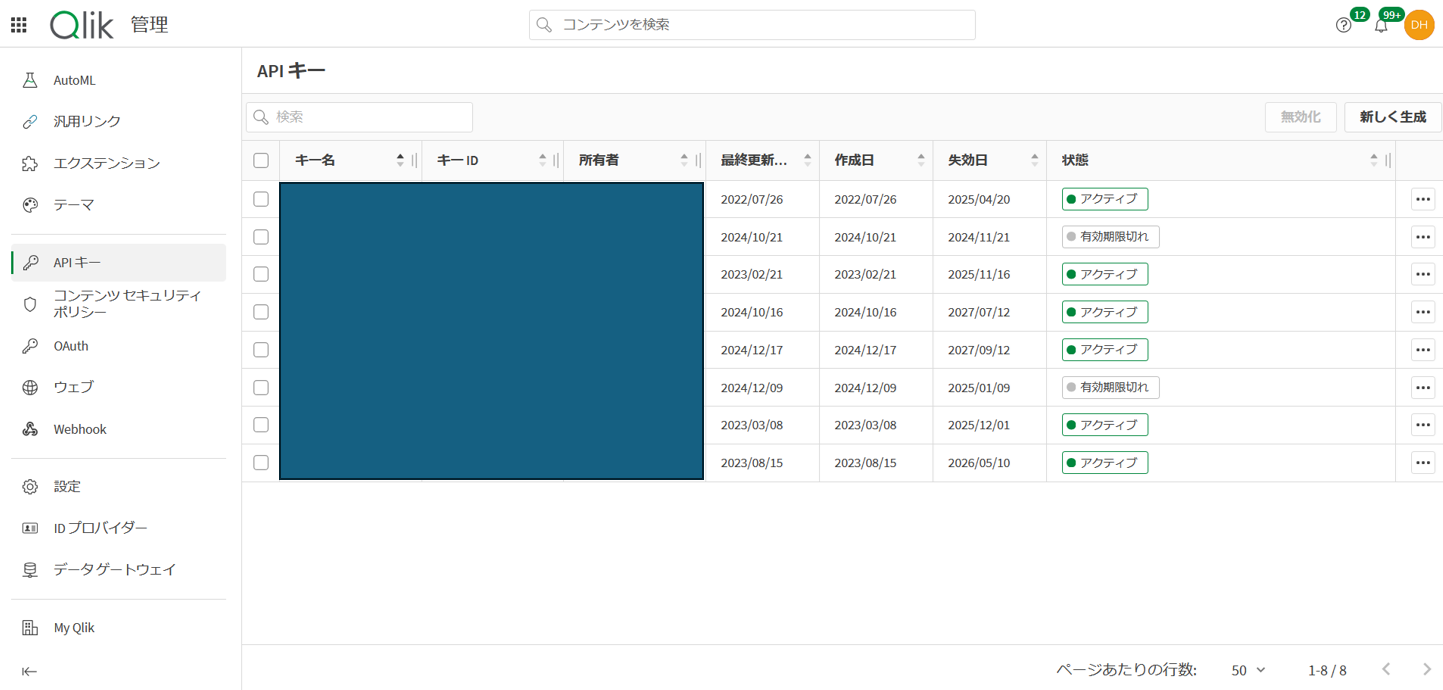1443x690 pixels.
Task: Toggle the select-all header checkbox
Action: [261, 160]
